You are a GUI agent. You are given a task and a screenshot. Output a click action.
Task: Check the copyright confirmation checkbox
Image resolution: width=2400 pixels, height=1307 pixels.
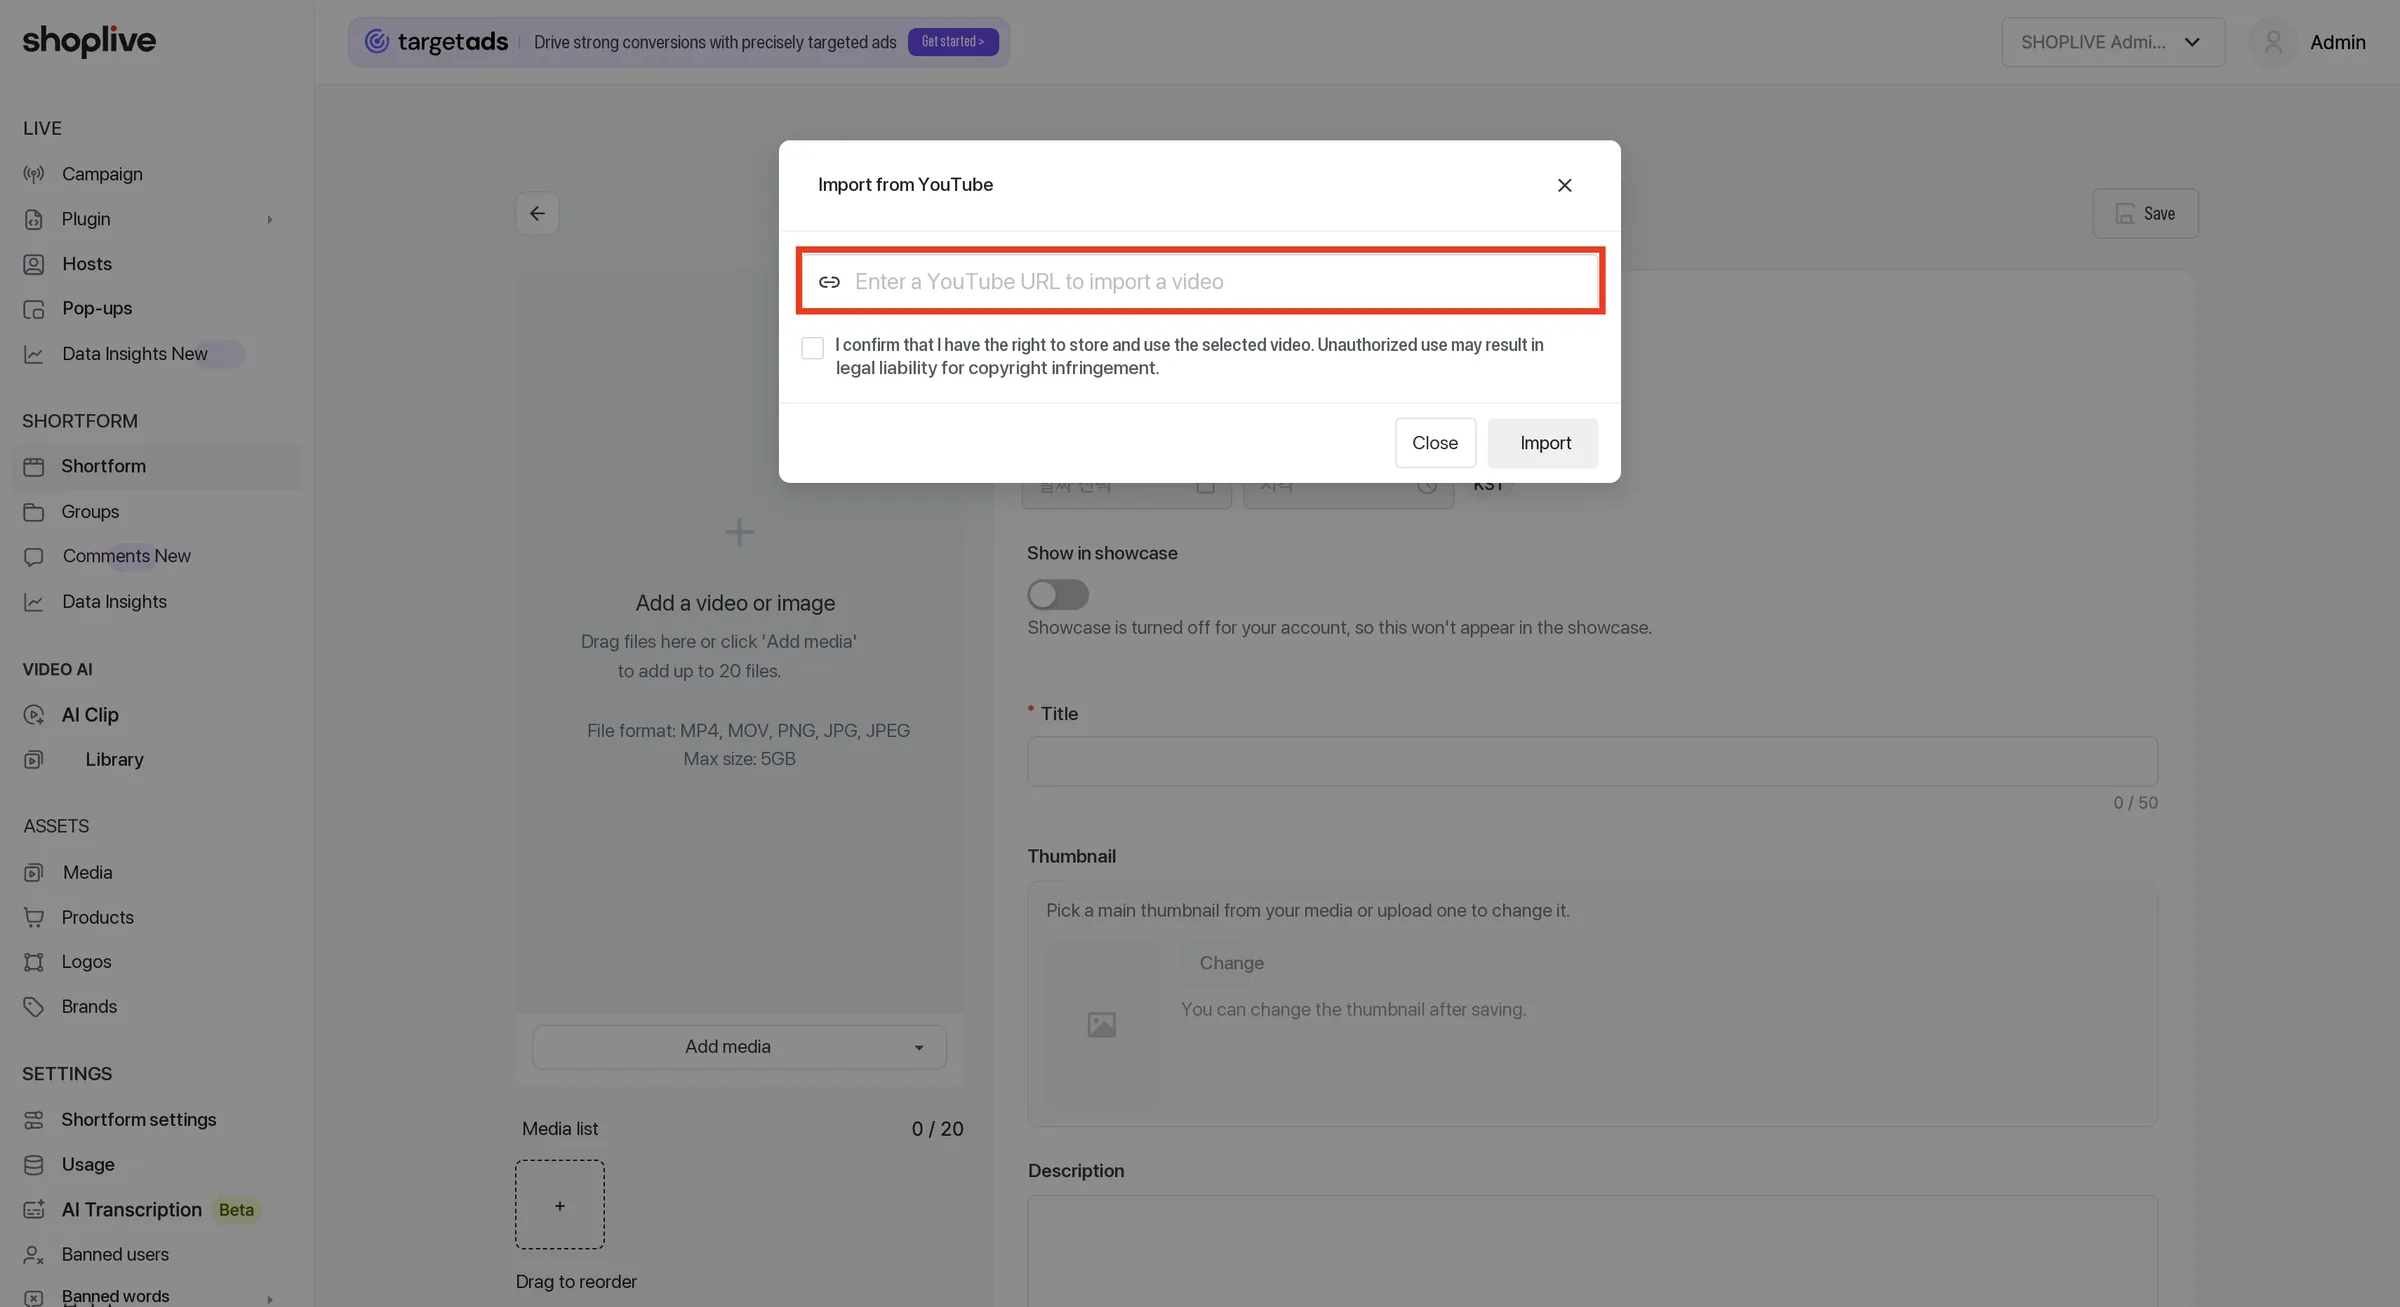(x=812, y=347)
